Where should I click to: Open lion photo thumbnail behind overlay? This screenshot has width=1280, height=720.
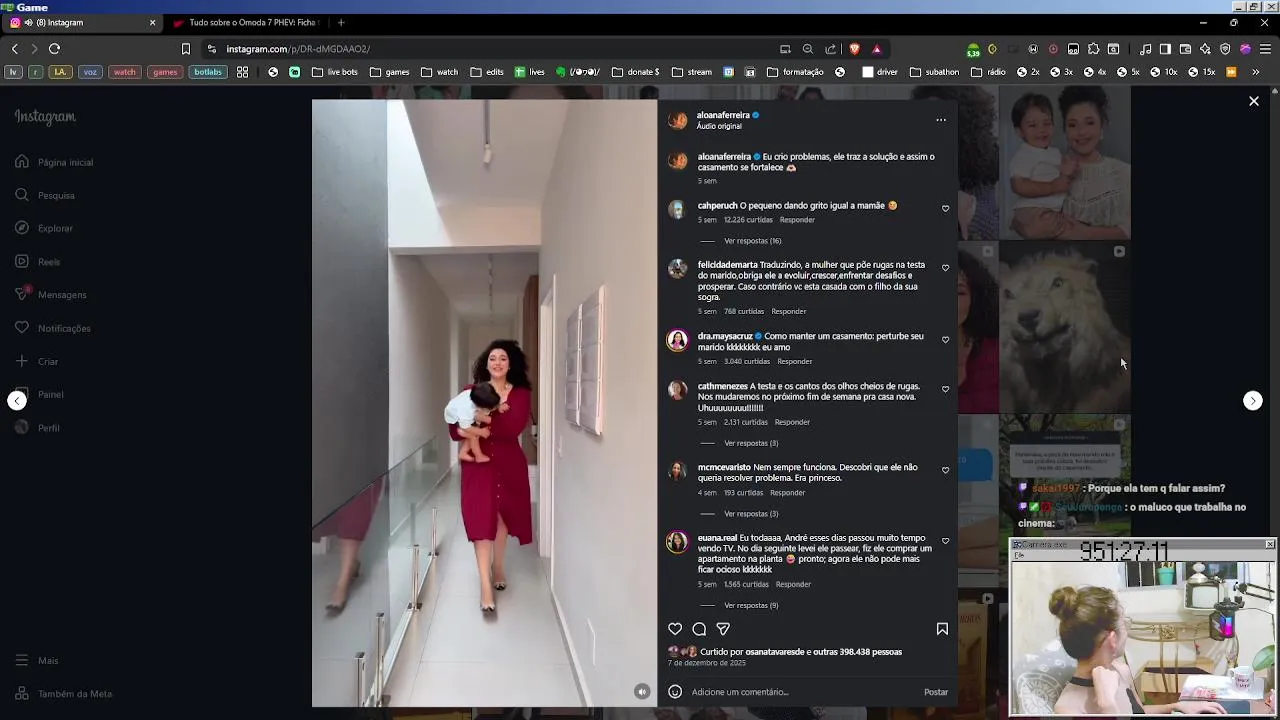coord(1064,328)
